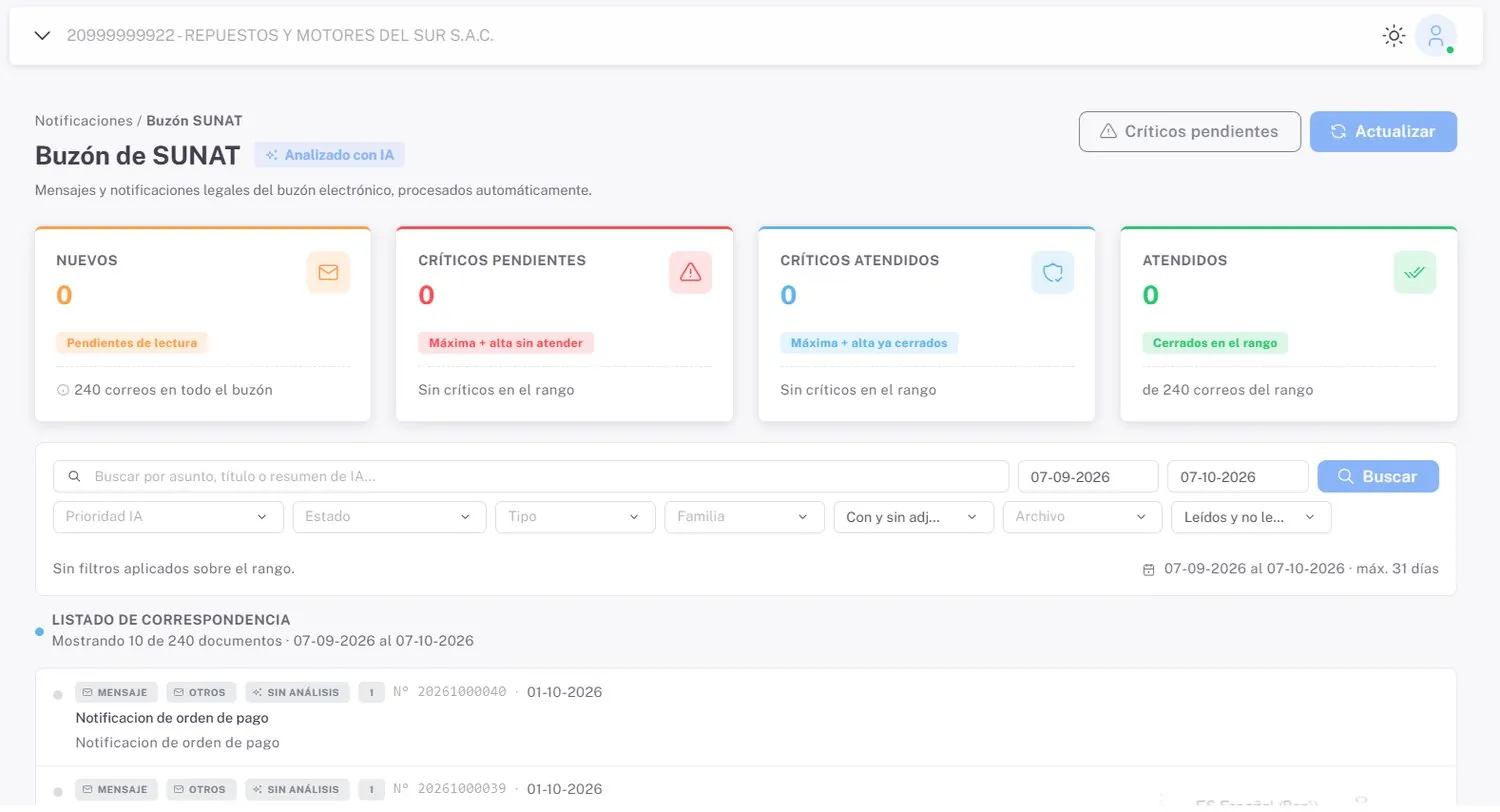Open the Estado dropdown
Screen dimensions: 1500x812
(x=389, y=517)
